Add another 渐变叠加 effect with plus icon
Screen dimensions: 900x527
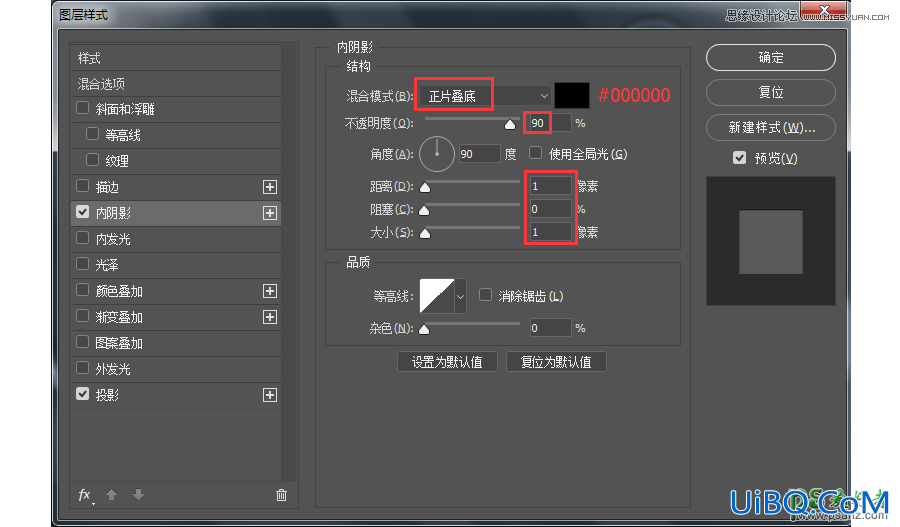(x=270, y=317)
